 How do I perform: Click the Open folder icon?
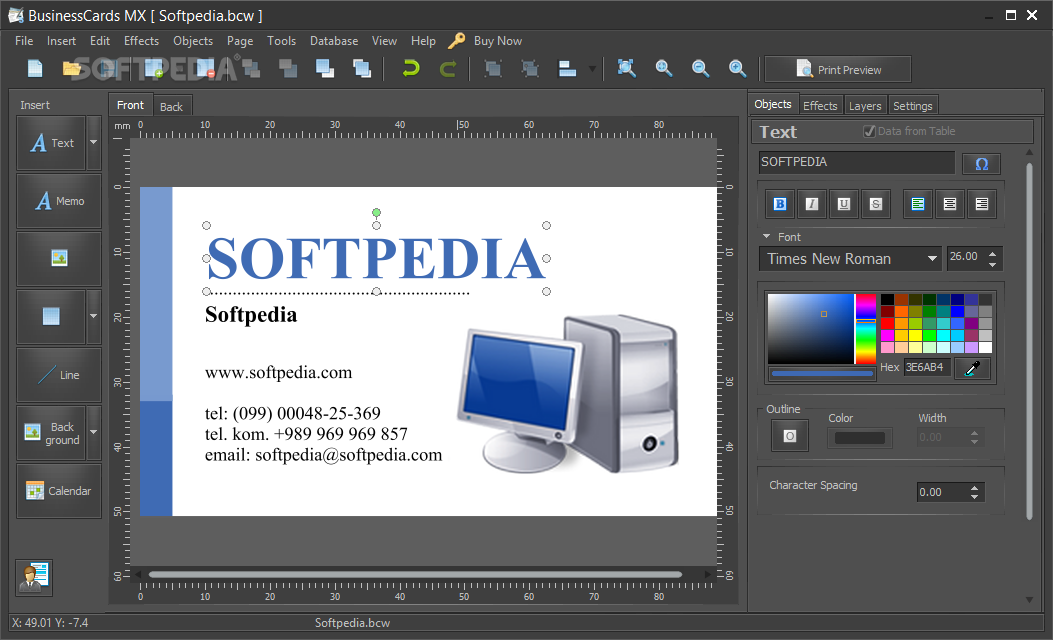click(x=72, y=68)
